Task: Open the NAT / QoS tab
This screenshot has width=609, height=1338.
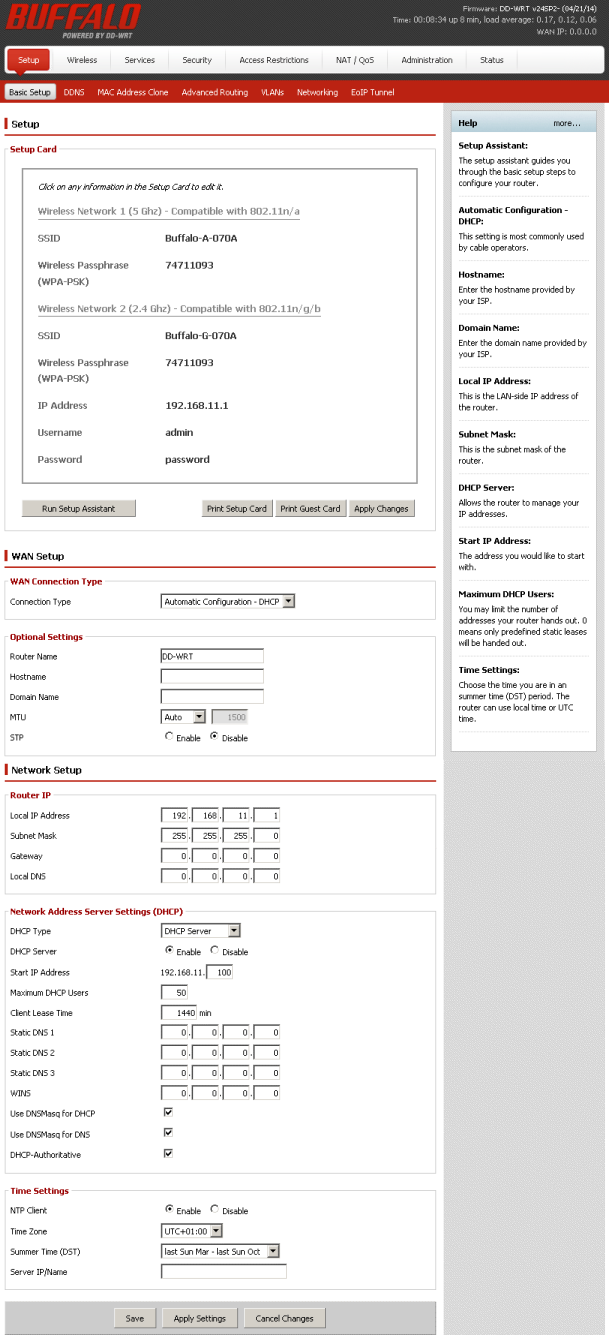Action: tap(355, 60)
